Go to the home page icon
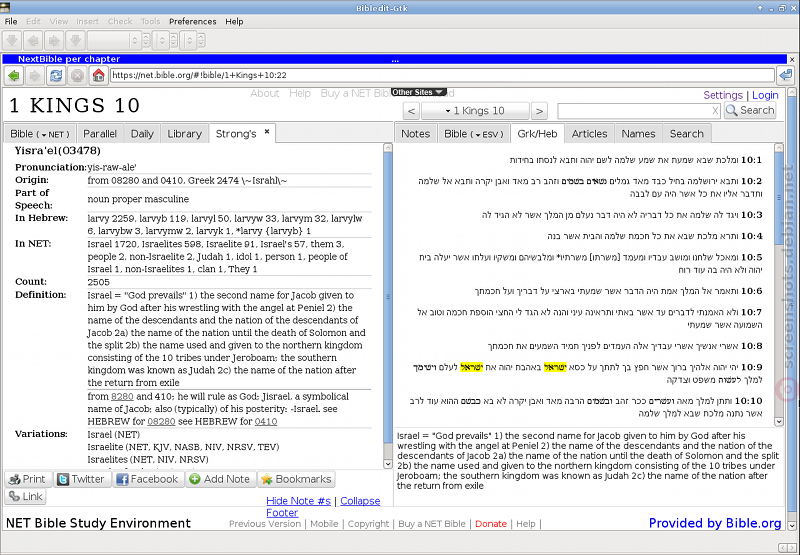800x555 pixels. (x=98, y=76)
